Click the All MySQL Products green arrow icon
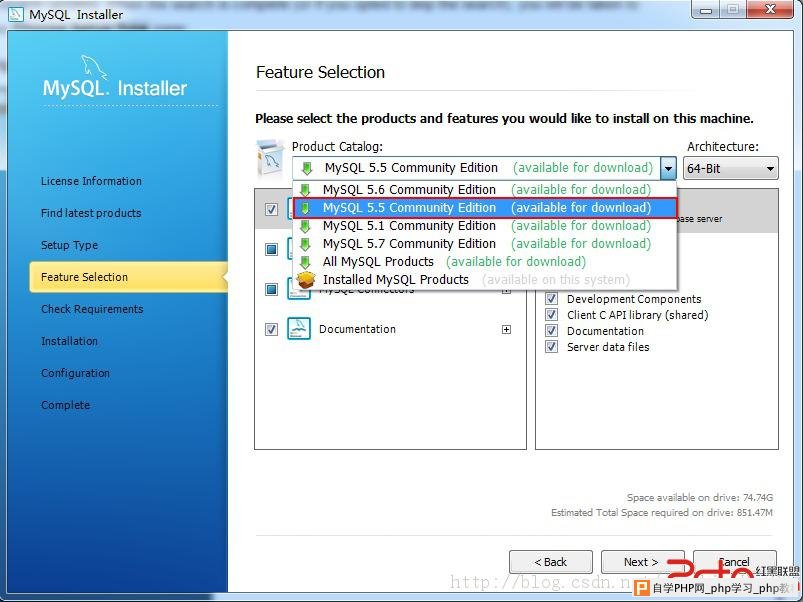The height and width of the screenshot is (602, 803). (305, 262)
